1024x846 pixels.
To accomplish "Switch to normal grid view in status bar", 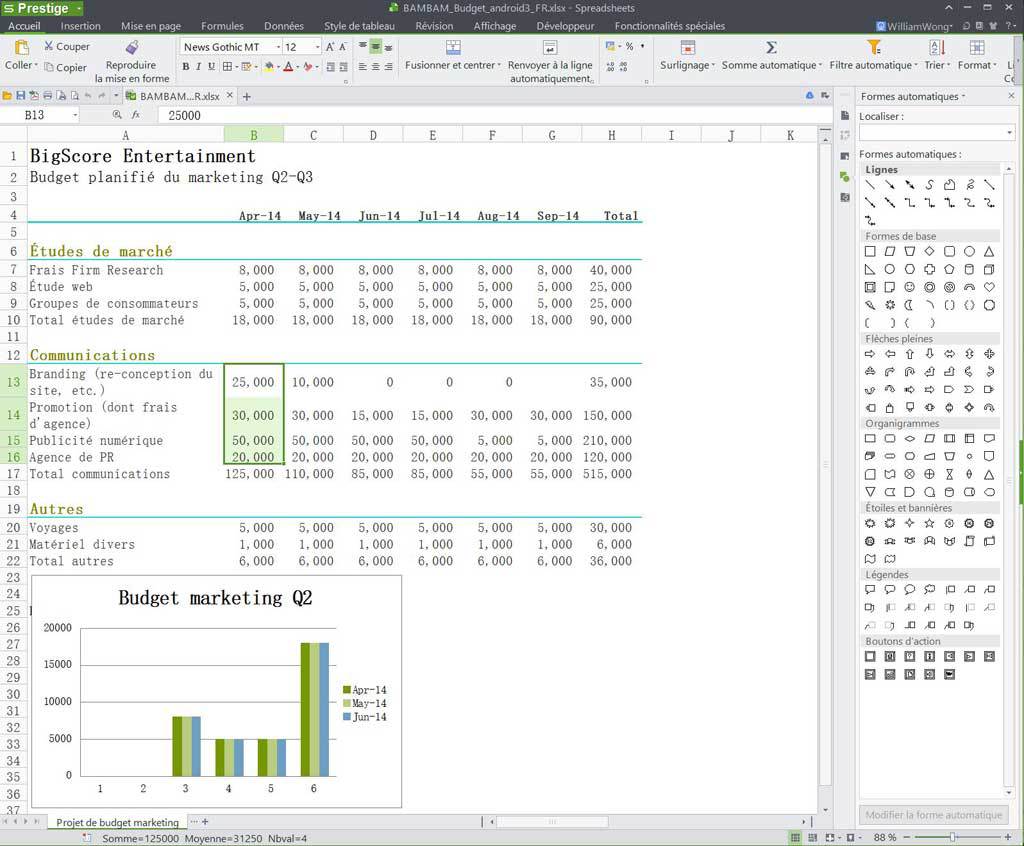I will coord(795,838).
